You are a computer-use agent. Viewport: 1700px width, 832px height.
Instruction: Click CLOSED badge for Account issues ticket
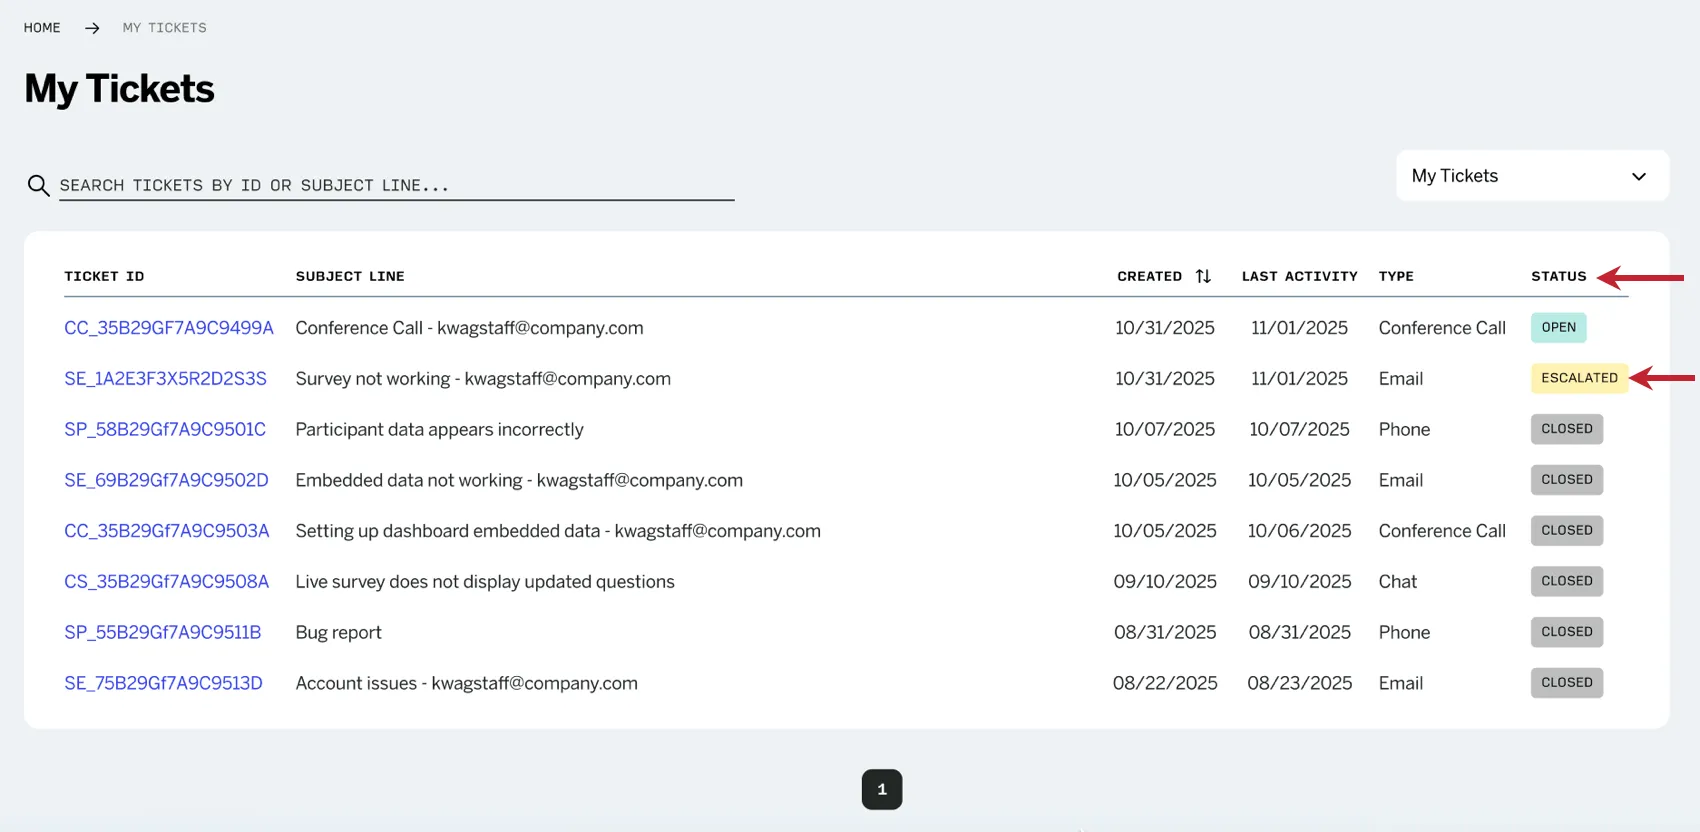tap(1567, 683)
